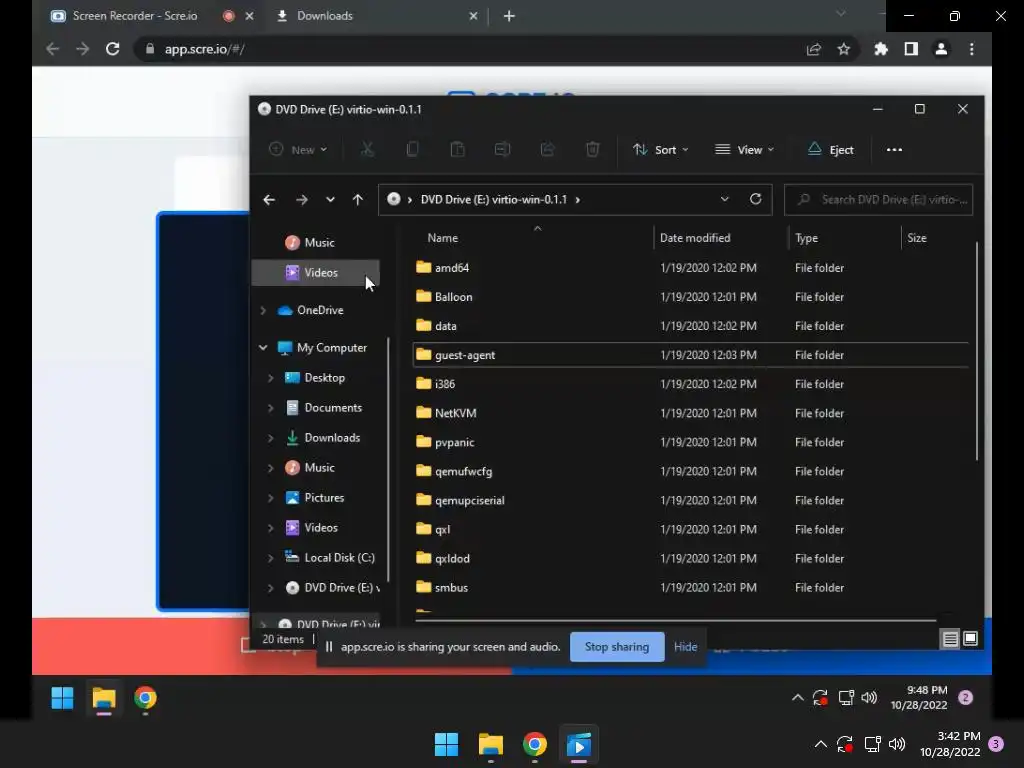
Task: Expand the Desktop tree node
Action: (x=270, y=377)
